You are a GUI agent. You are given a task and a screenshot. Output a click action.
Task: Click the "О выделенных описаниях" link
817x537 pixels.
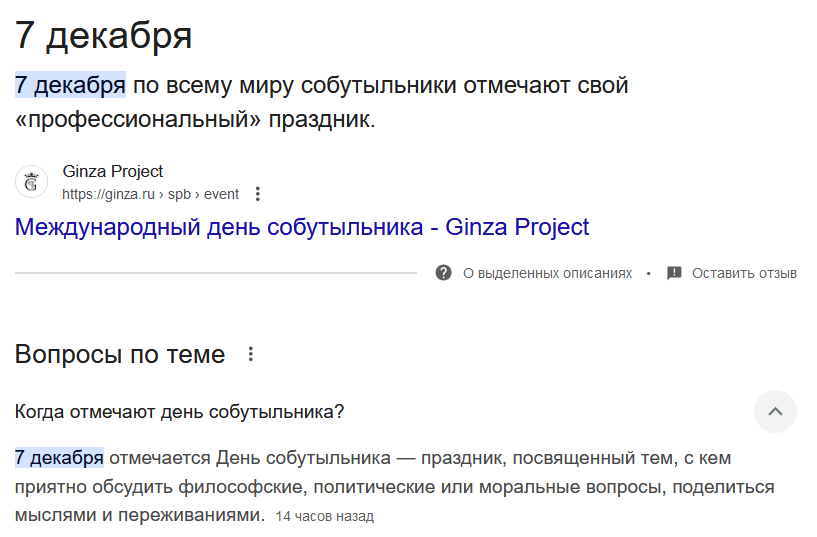[x=547, y=273]
